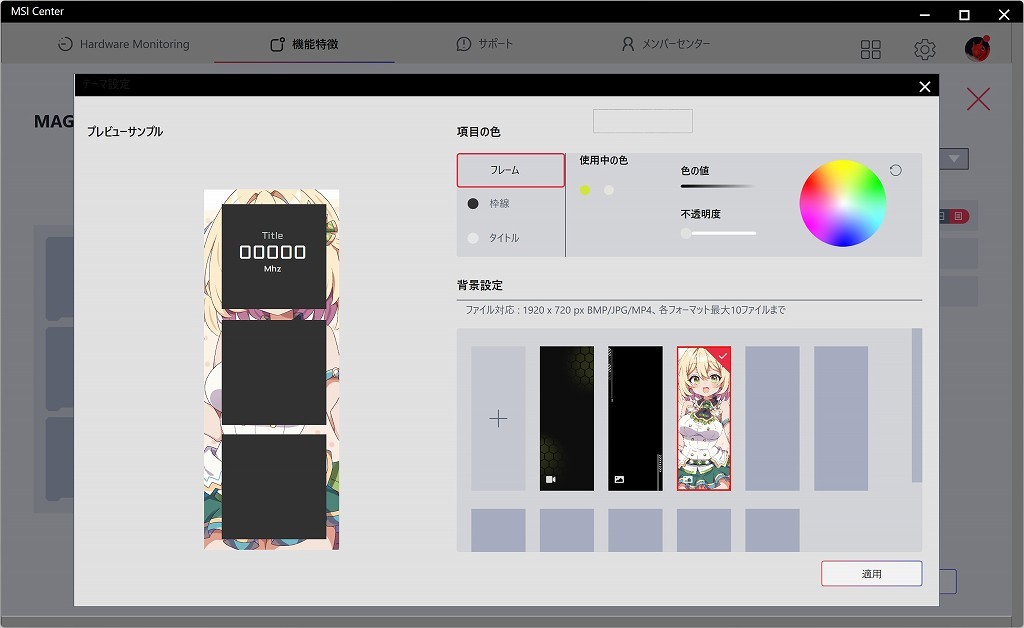This screenshot has width=1024, height=628.
Task: Click the user avatar icon
Action: [x=978, y=48]
